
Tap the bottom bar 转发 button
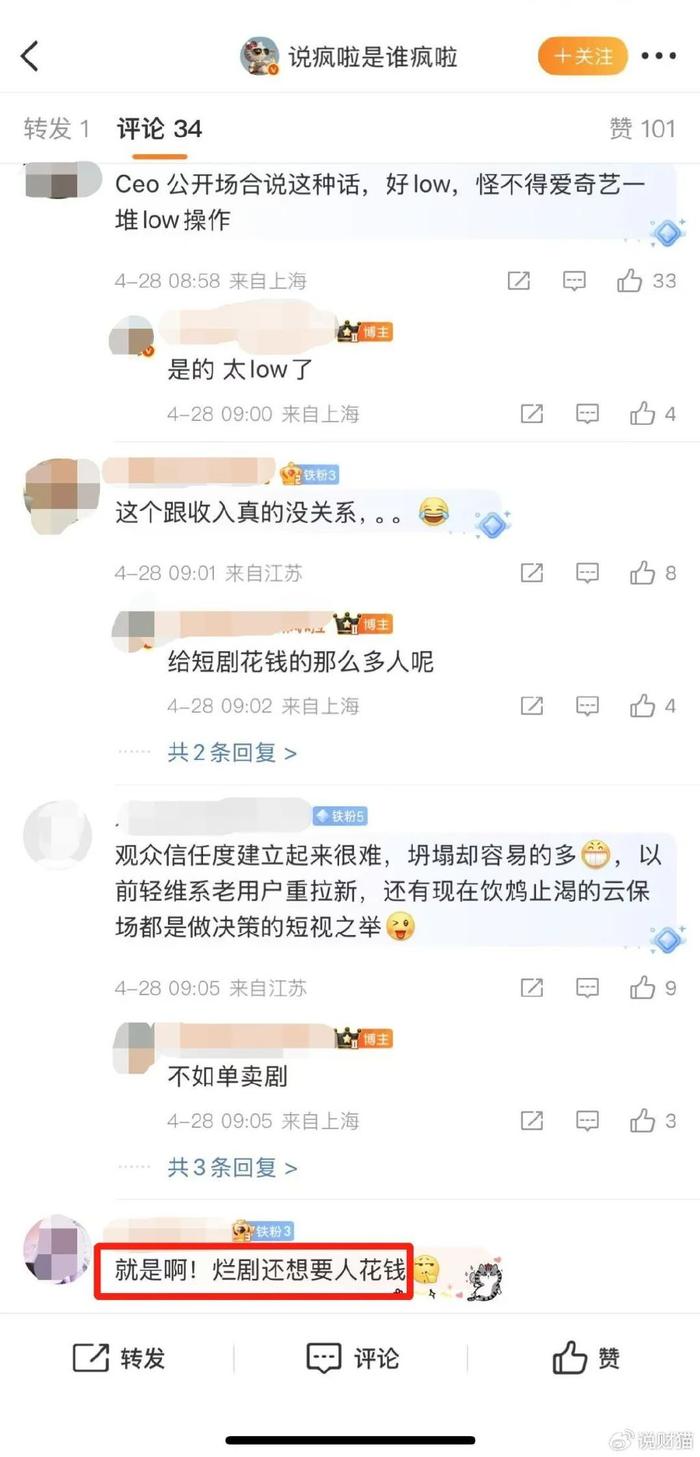coord(119,1358)
